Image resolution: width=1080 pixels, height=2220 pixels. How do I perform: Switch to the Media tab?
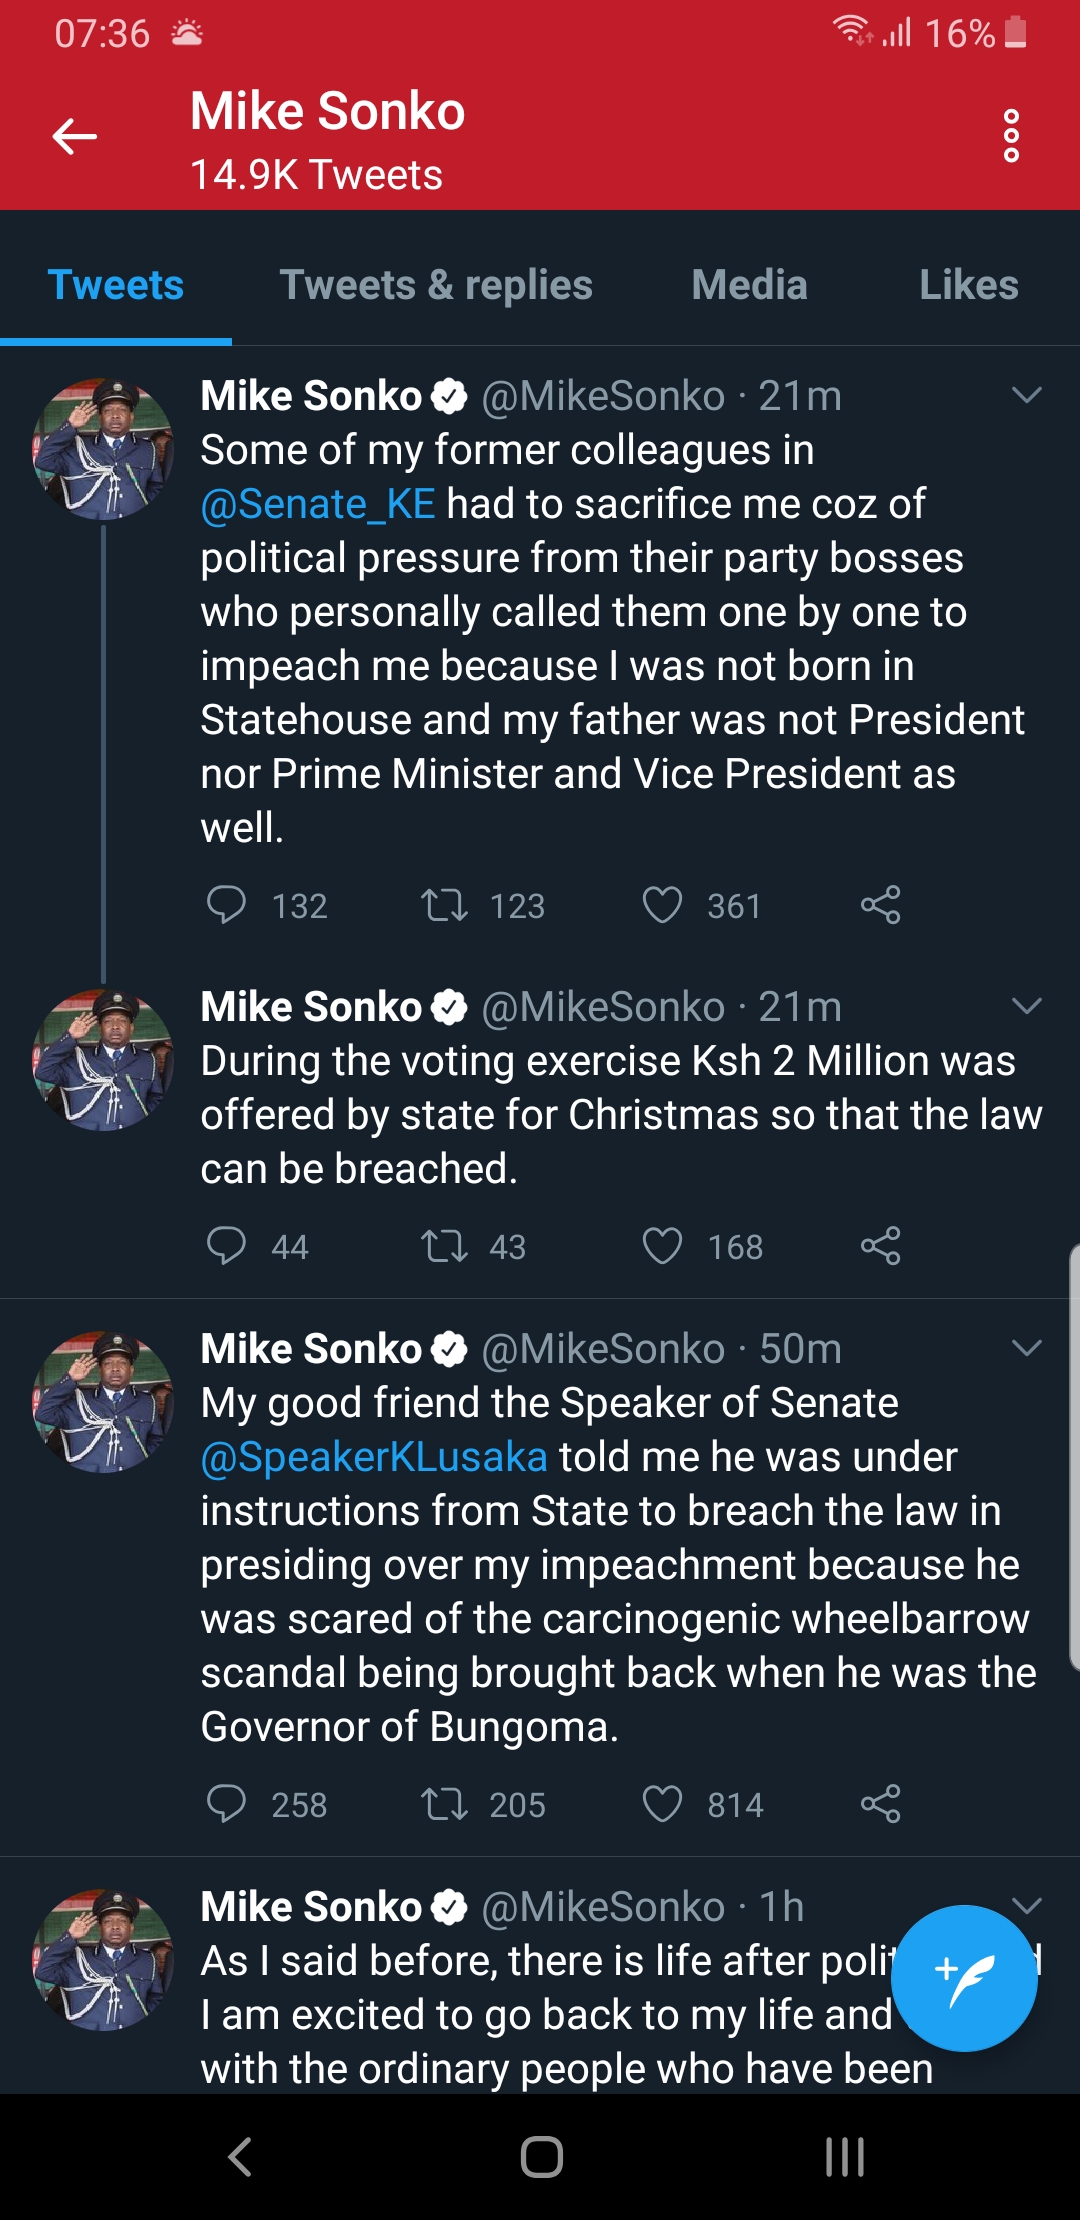point(749,285)
